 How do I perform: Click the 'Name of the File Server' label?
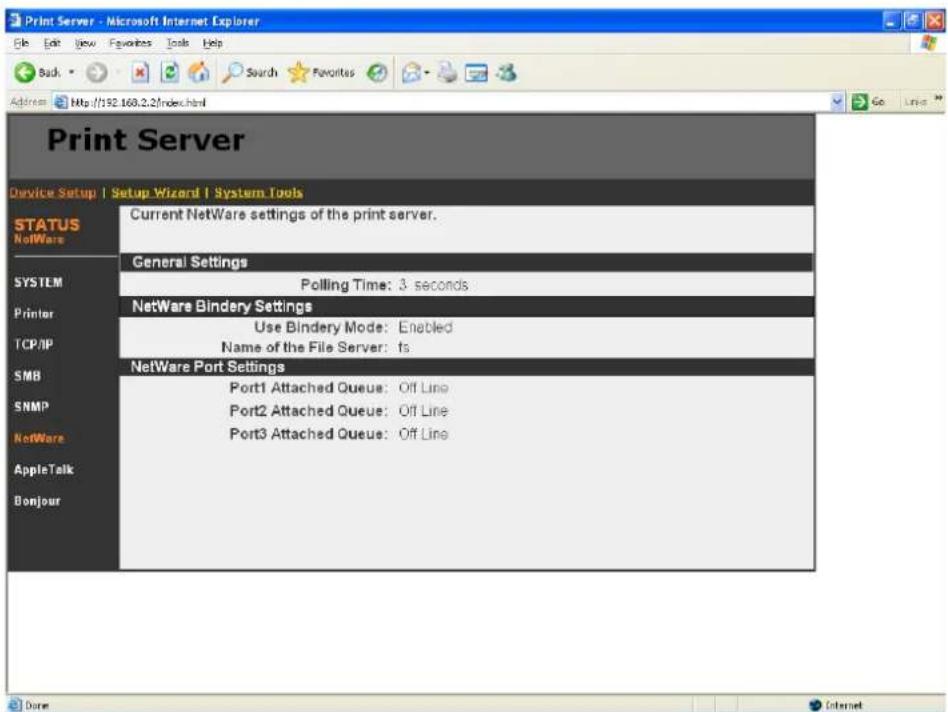tap(304, 347)
